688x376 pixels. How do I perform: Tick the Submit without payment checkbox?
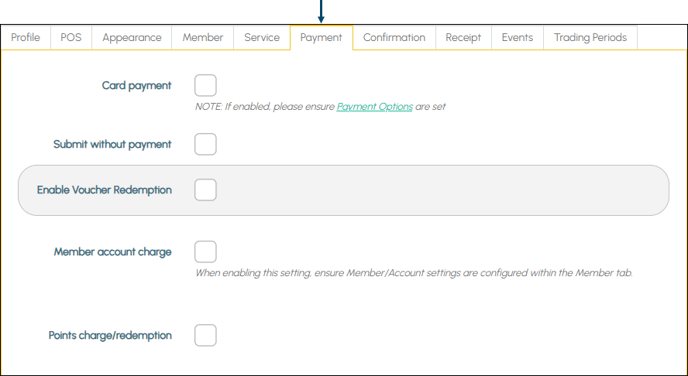point(205,144)
